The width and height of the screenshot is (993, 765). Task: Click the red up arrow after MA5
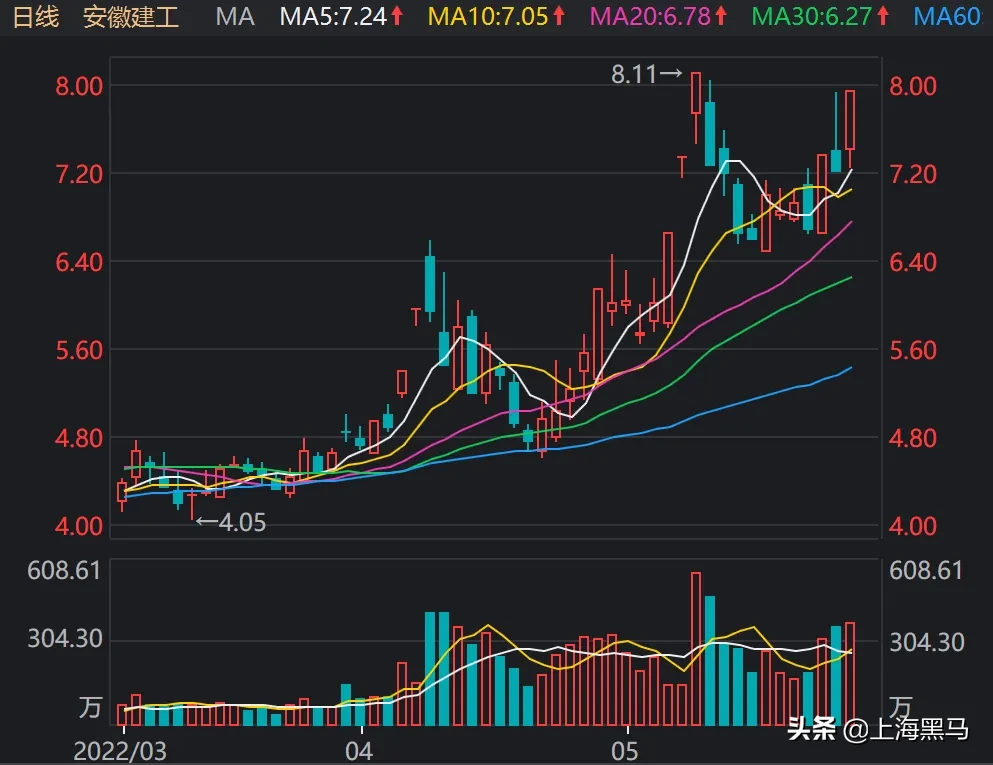[397, 16]
